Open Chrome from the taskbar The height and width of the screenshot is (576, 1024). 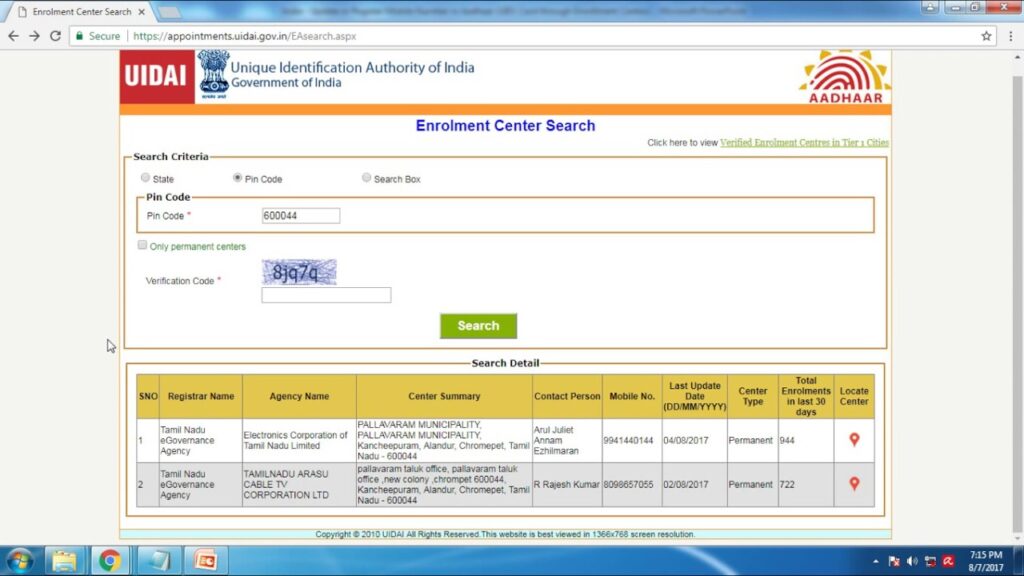pyautogui.click(x=110, y=561)
